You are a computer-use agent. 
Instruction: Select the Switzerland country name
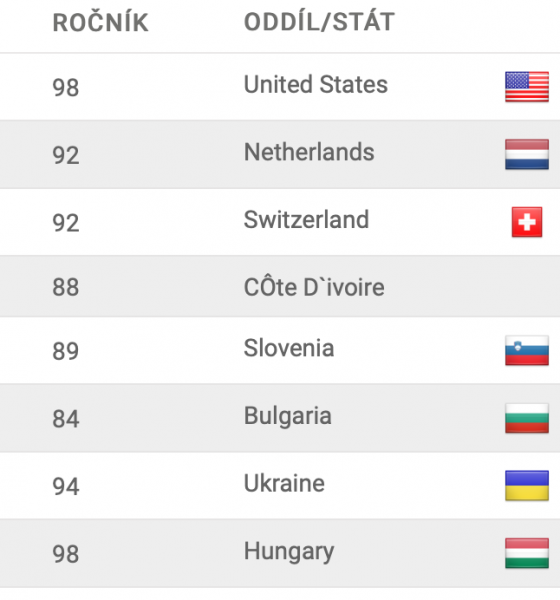[x=306, y=220]
